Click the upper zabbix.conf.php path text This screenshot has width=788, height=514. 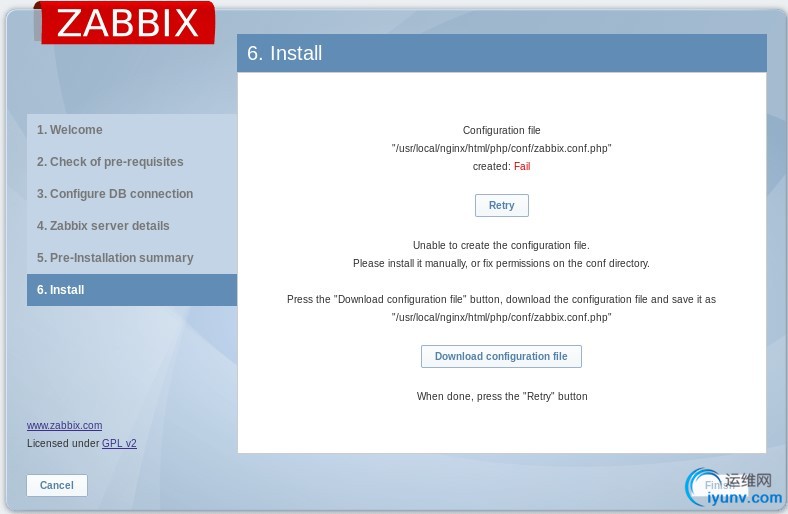[x=502, y=148]
